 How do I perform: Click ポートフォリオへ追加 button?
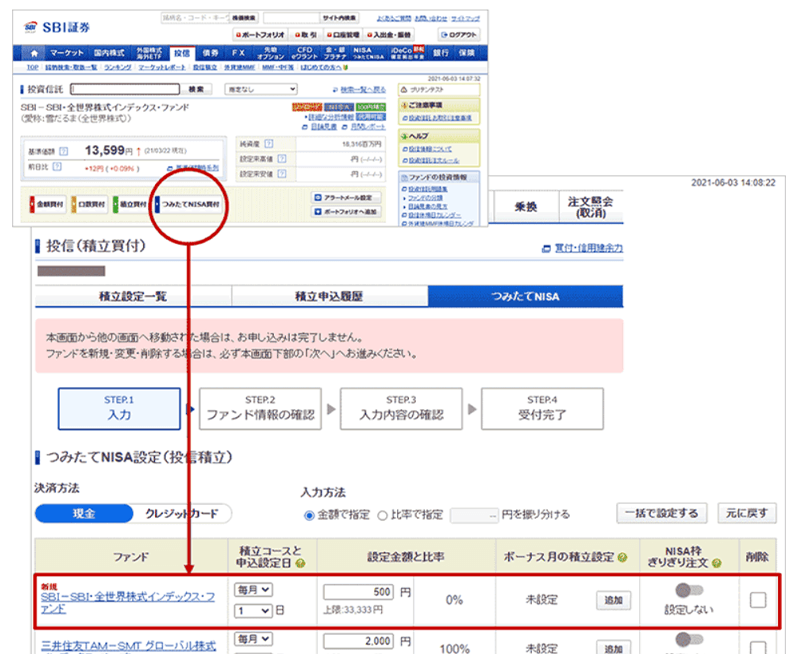coord(346,212)
